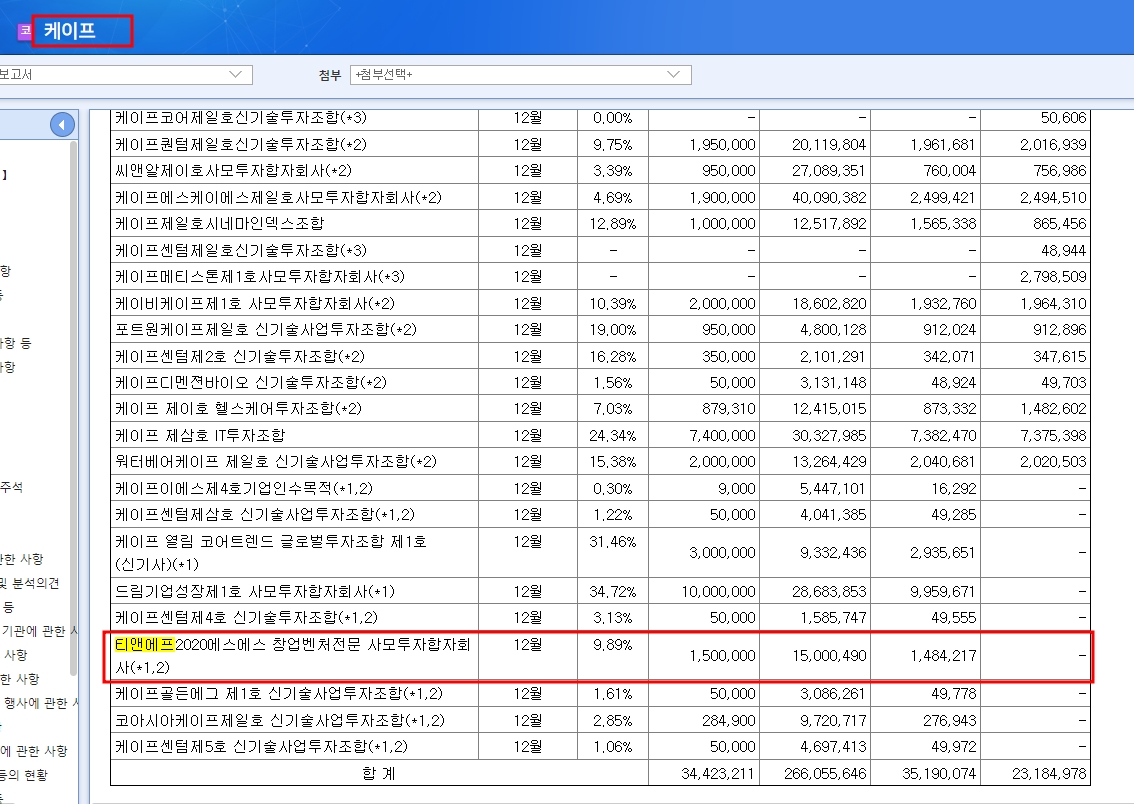Click the yellow highlighted 티앤에프 text
This screenshot has width=1134, height=804.
[x=145, y=644]
